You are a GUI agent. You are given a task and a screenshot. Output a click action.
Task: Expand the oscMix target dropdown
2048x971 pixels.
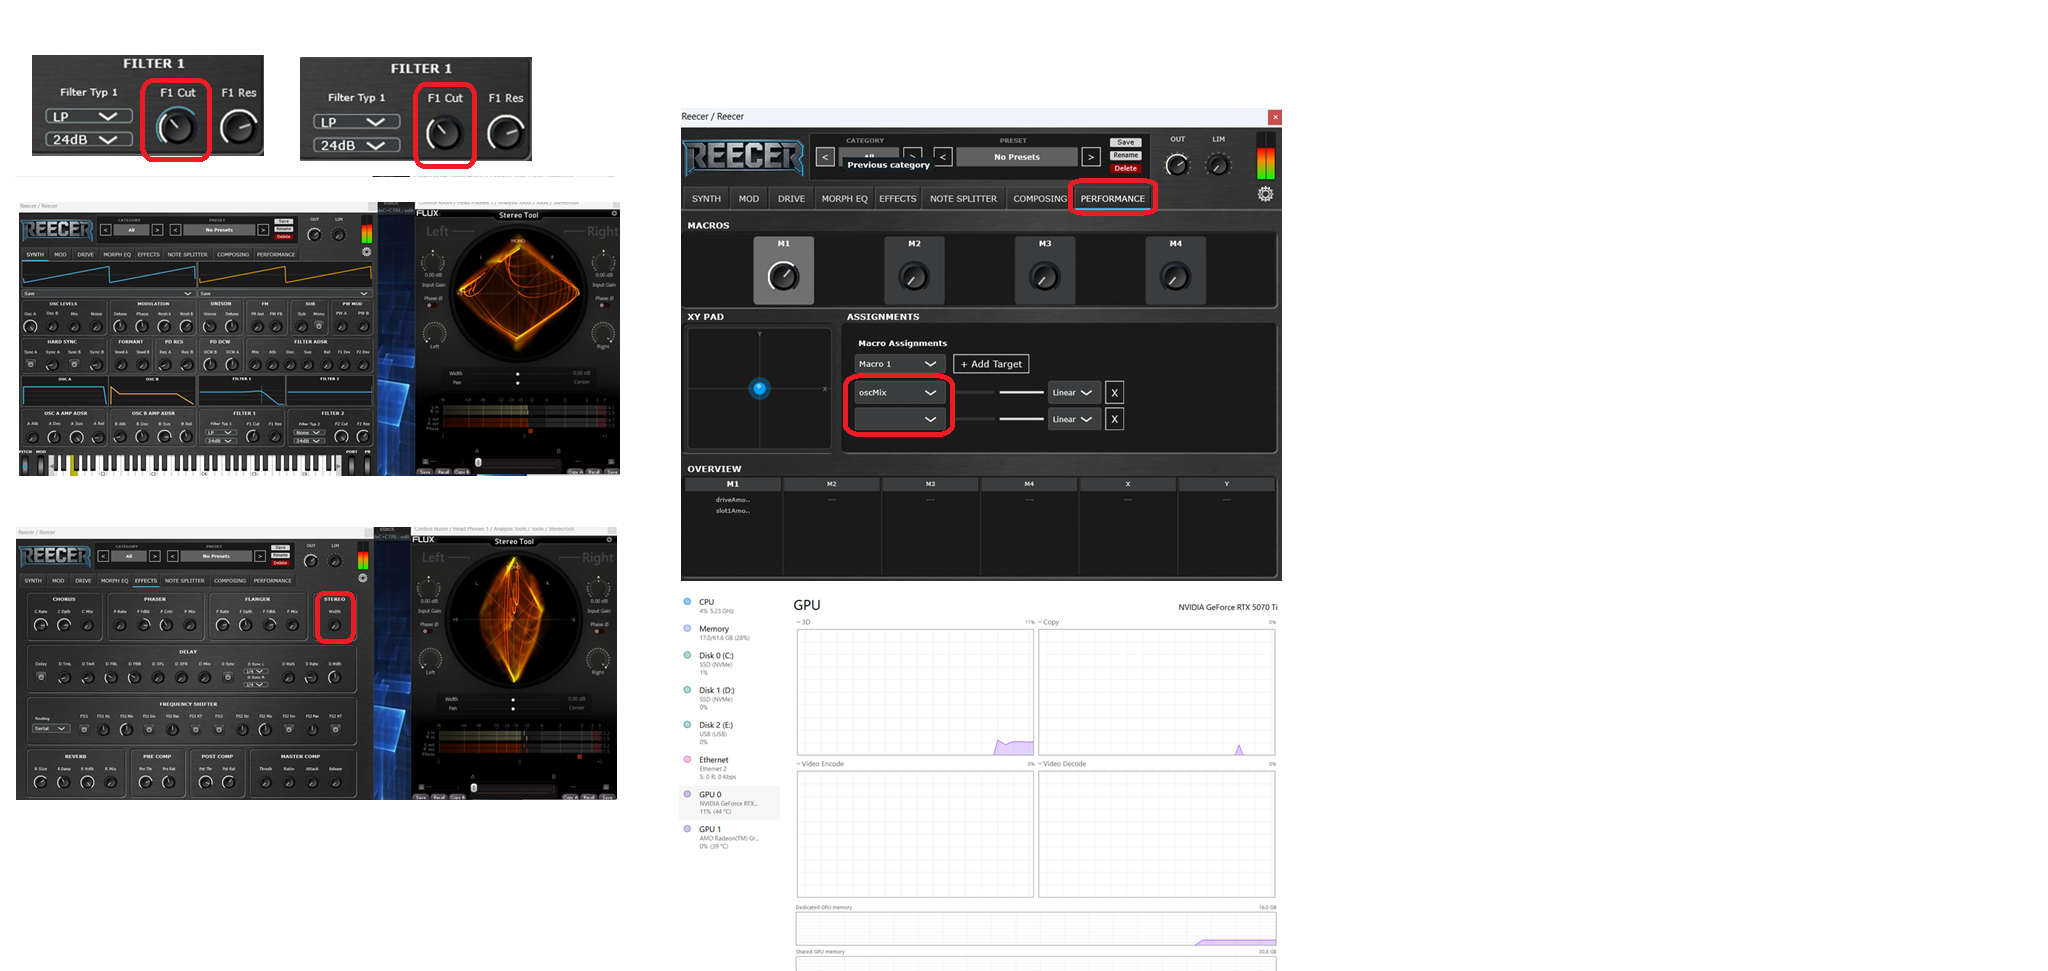click(x=897, y=393)
